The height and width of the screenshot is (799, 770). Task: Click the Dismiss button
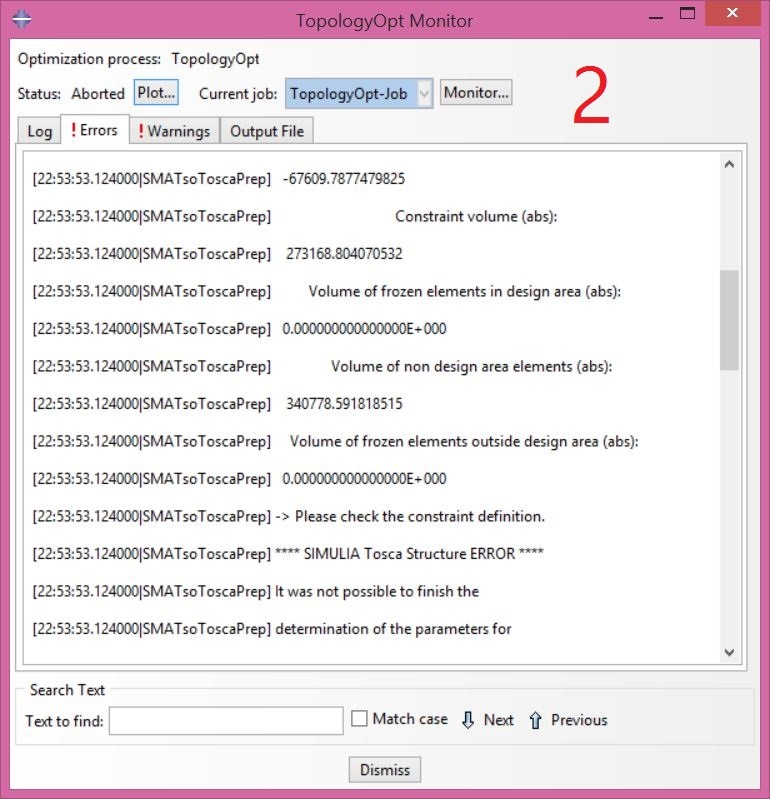point(385,769)
